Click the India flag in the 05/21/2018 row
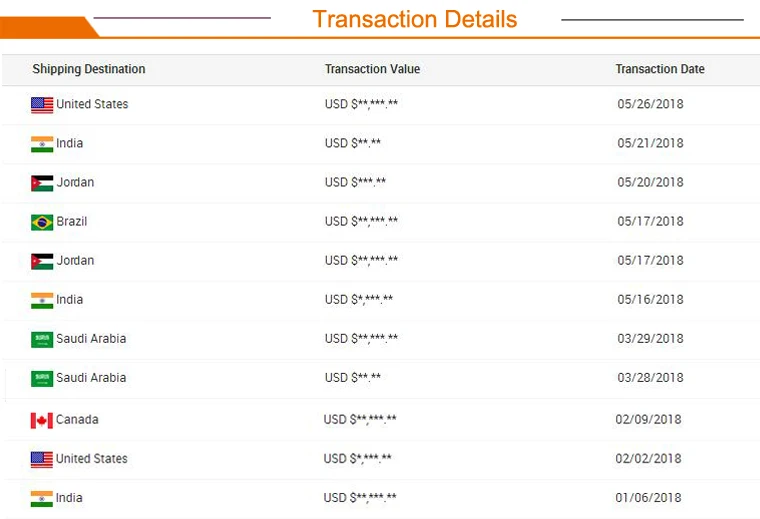760x519 pixels. pos(42,144)
